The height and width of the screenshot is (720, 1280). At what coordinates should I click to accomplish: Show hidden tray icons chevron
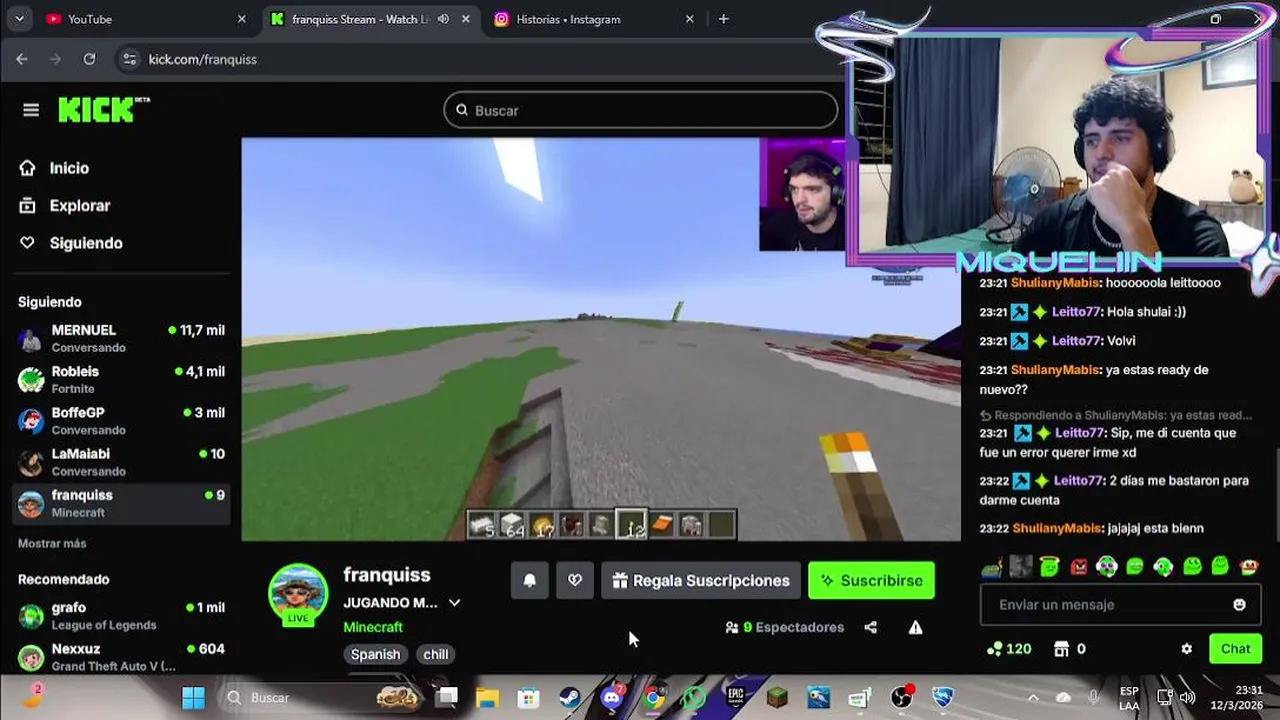tap(1033, 697)
